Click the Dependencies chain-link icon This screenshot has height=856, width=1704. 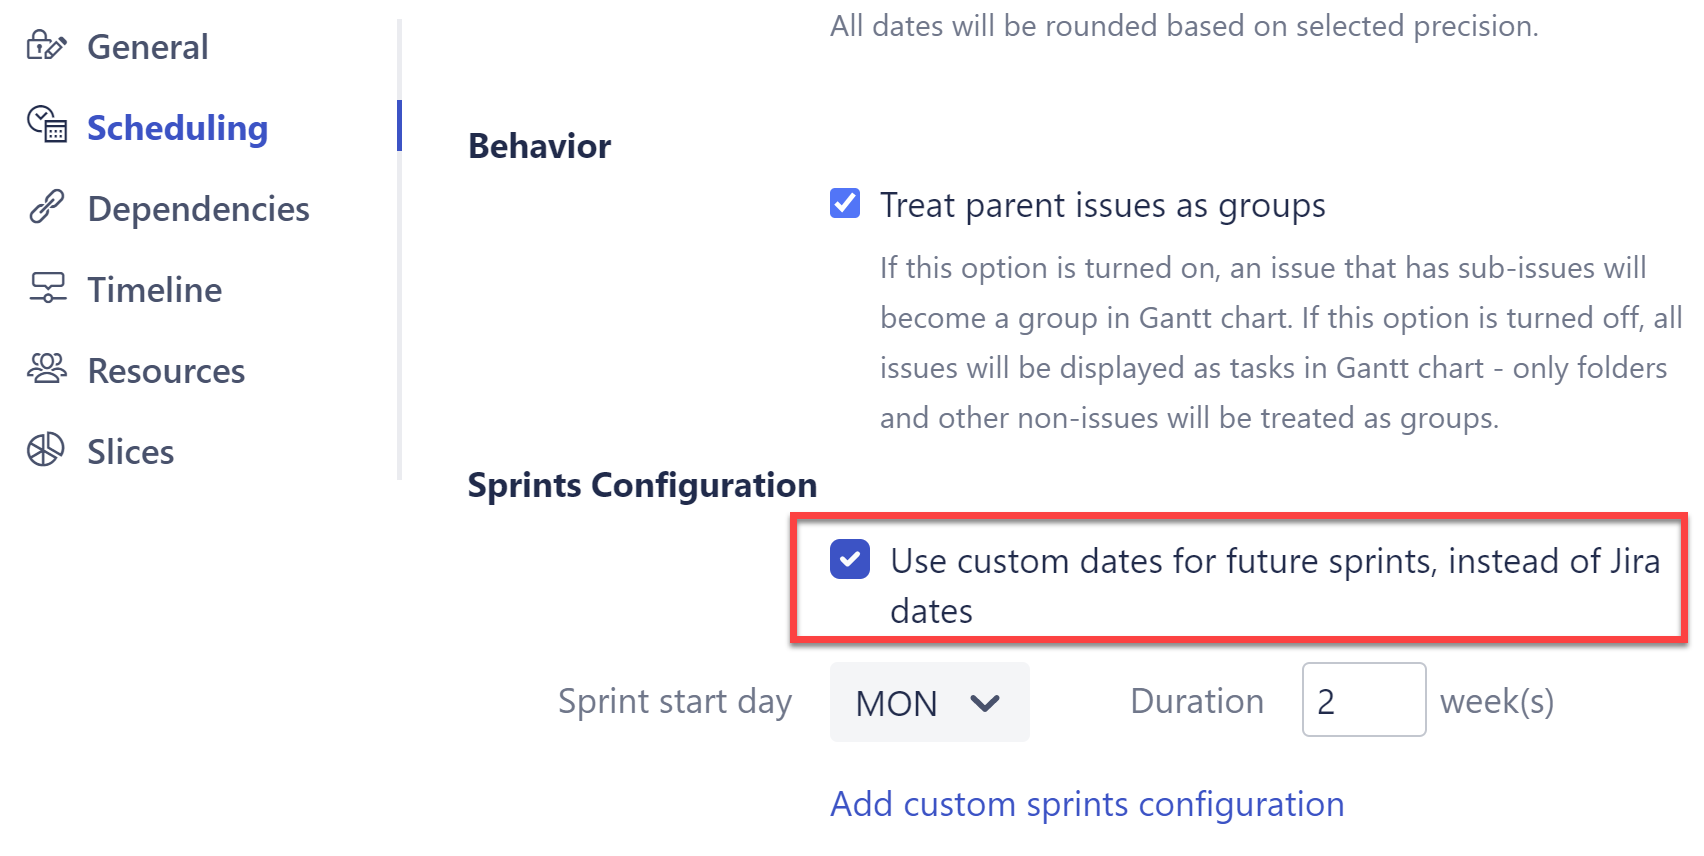(x=45, y=208)
